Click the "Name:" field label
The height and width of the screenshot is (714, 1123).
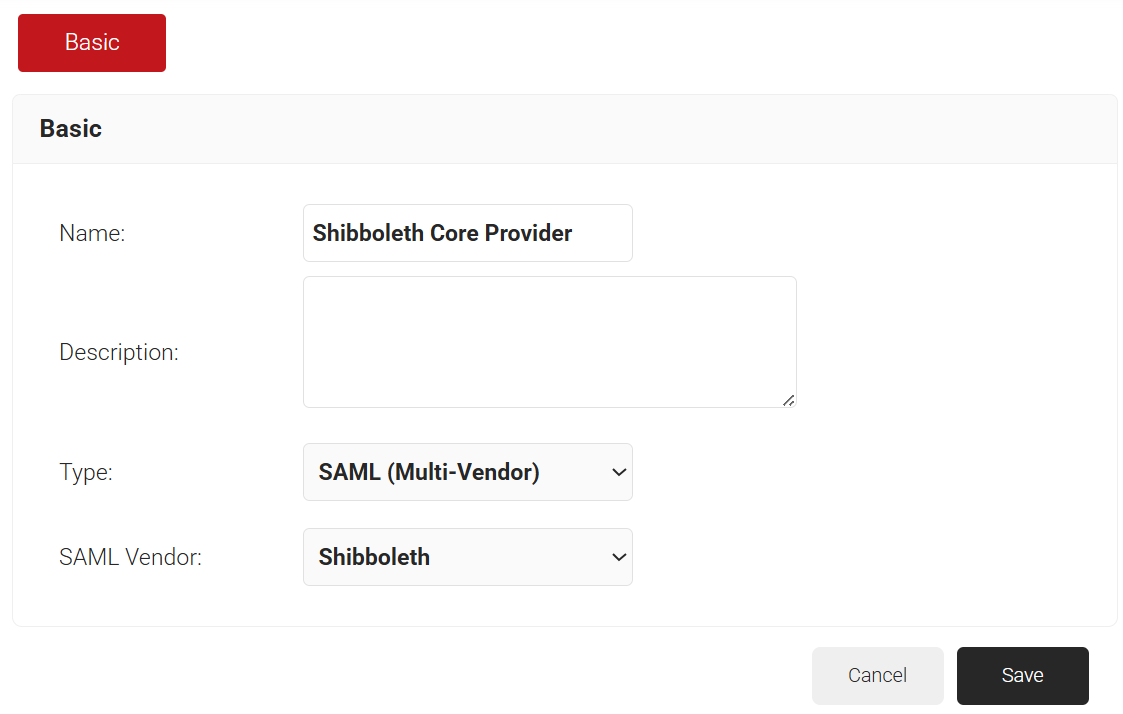tap(92, 234)
